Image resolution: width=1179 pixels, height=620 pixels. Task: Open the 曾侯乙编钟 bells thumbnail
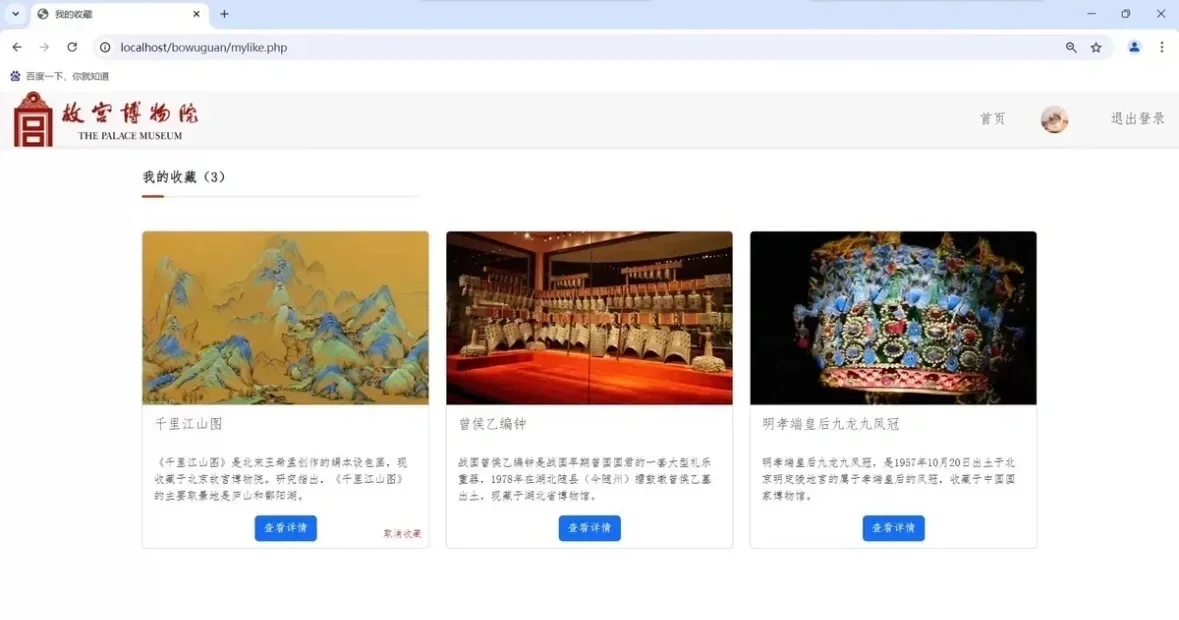pos(590,318)
